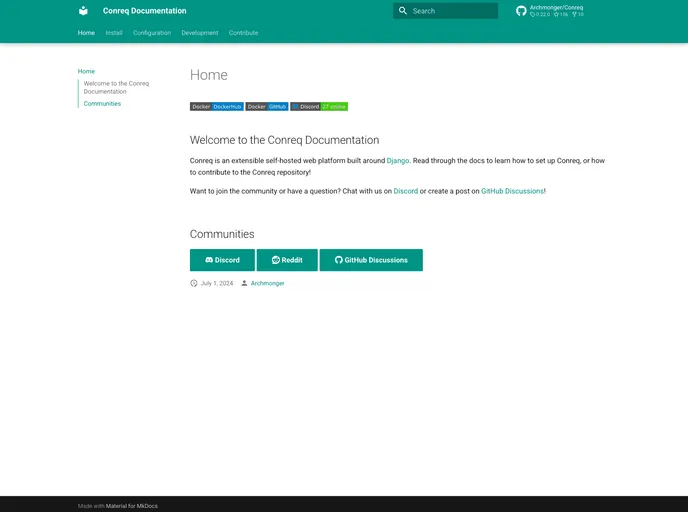This screenshot has height=512, width=688.
Task: Click the inline GitHub Discussions link
Action: pyautogui.click(x=512, y=190)
